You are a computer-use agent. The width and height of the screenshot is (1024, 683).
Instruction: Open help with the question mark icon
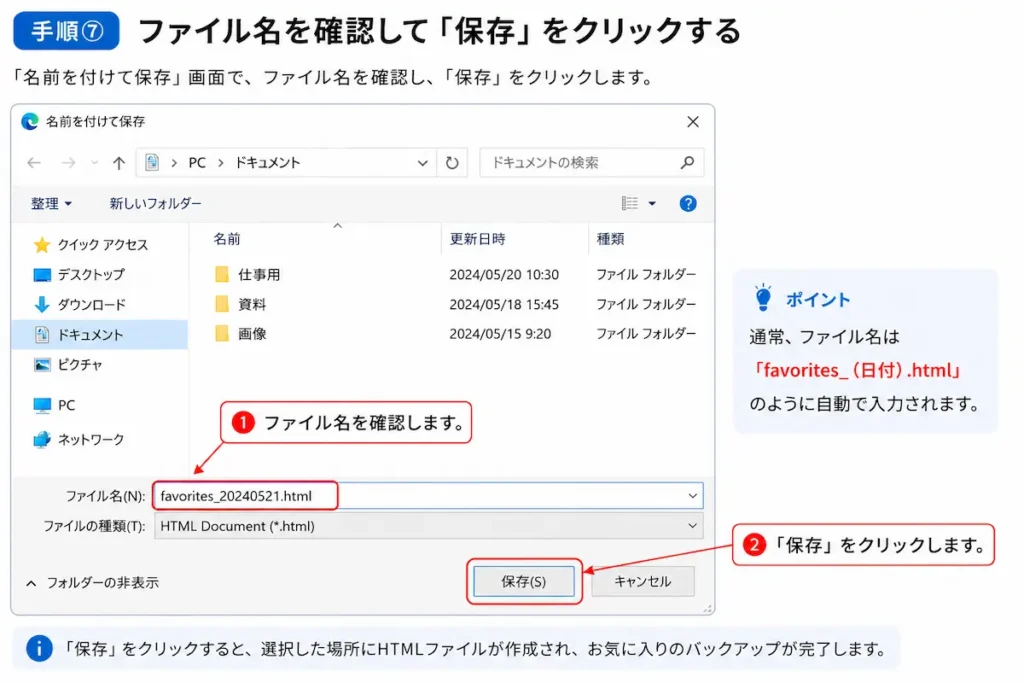pyautogui.click(x=688, y=204)
